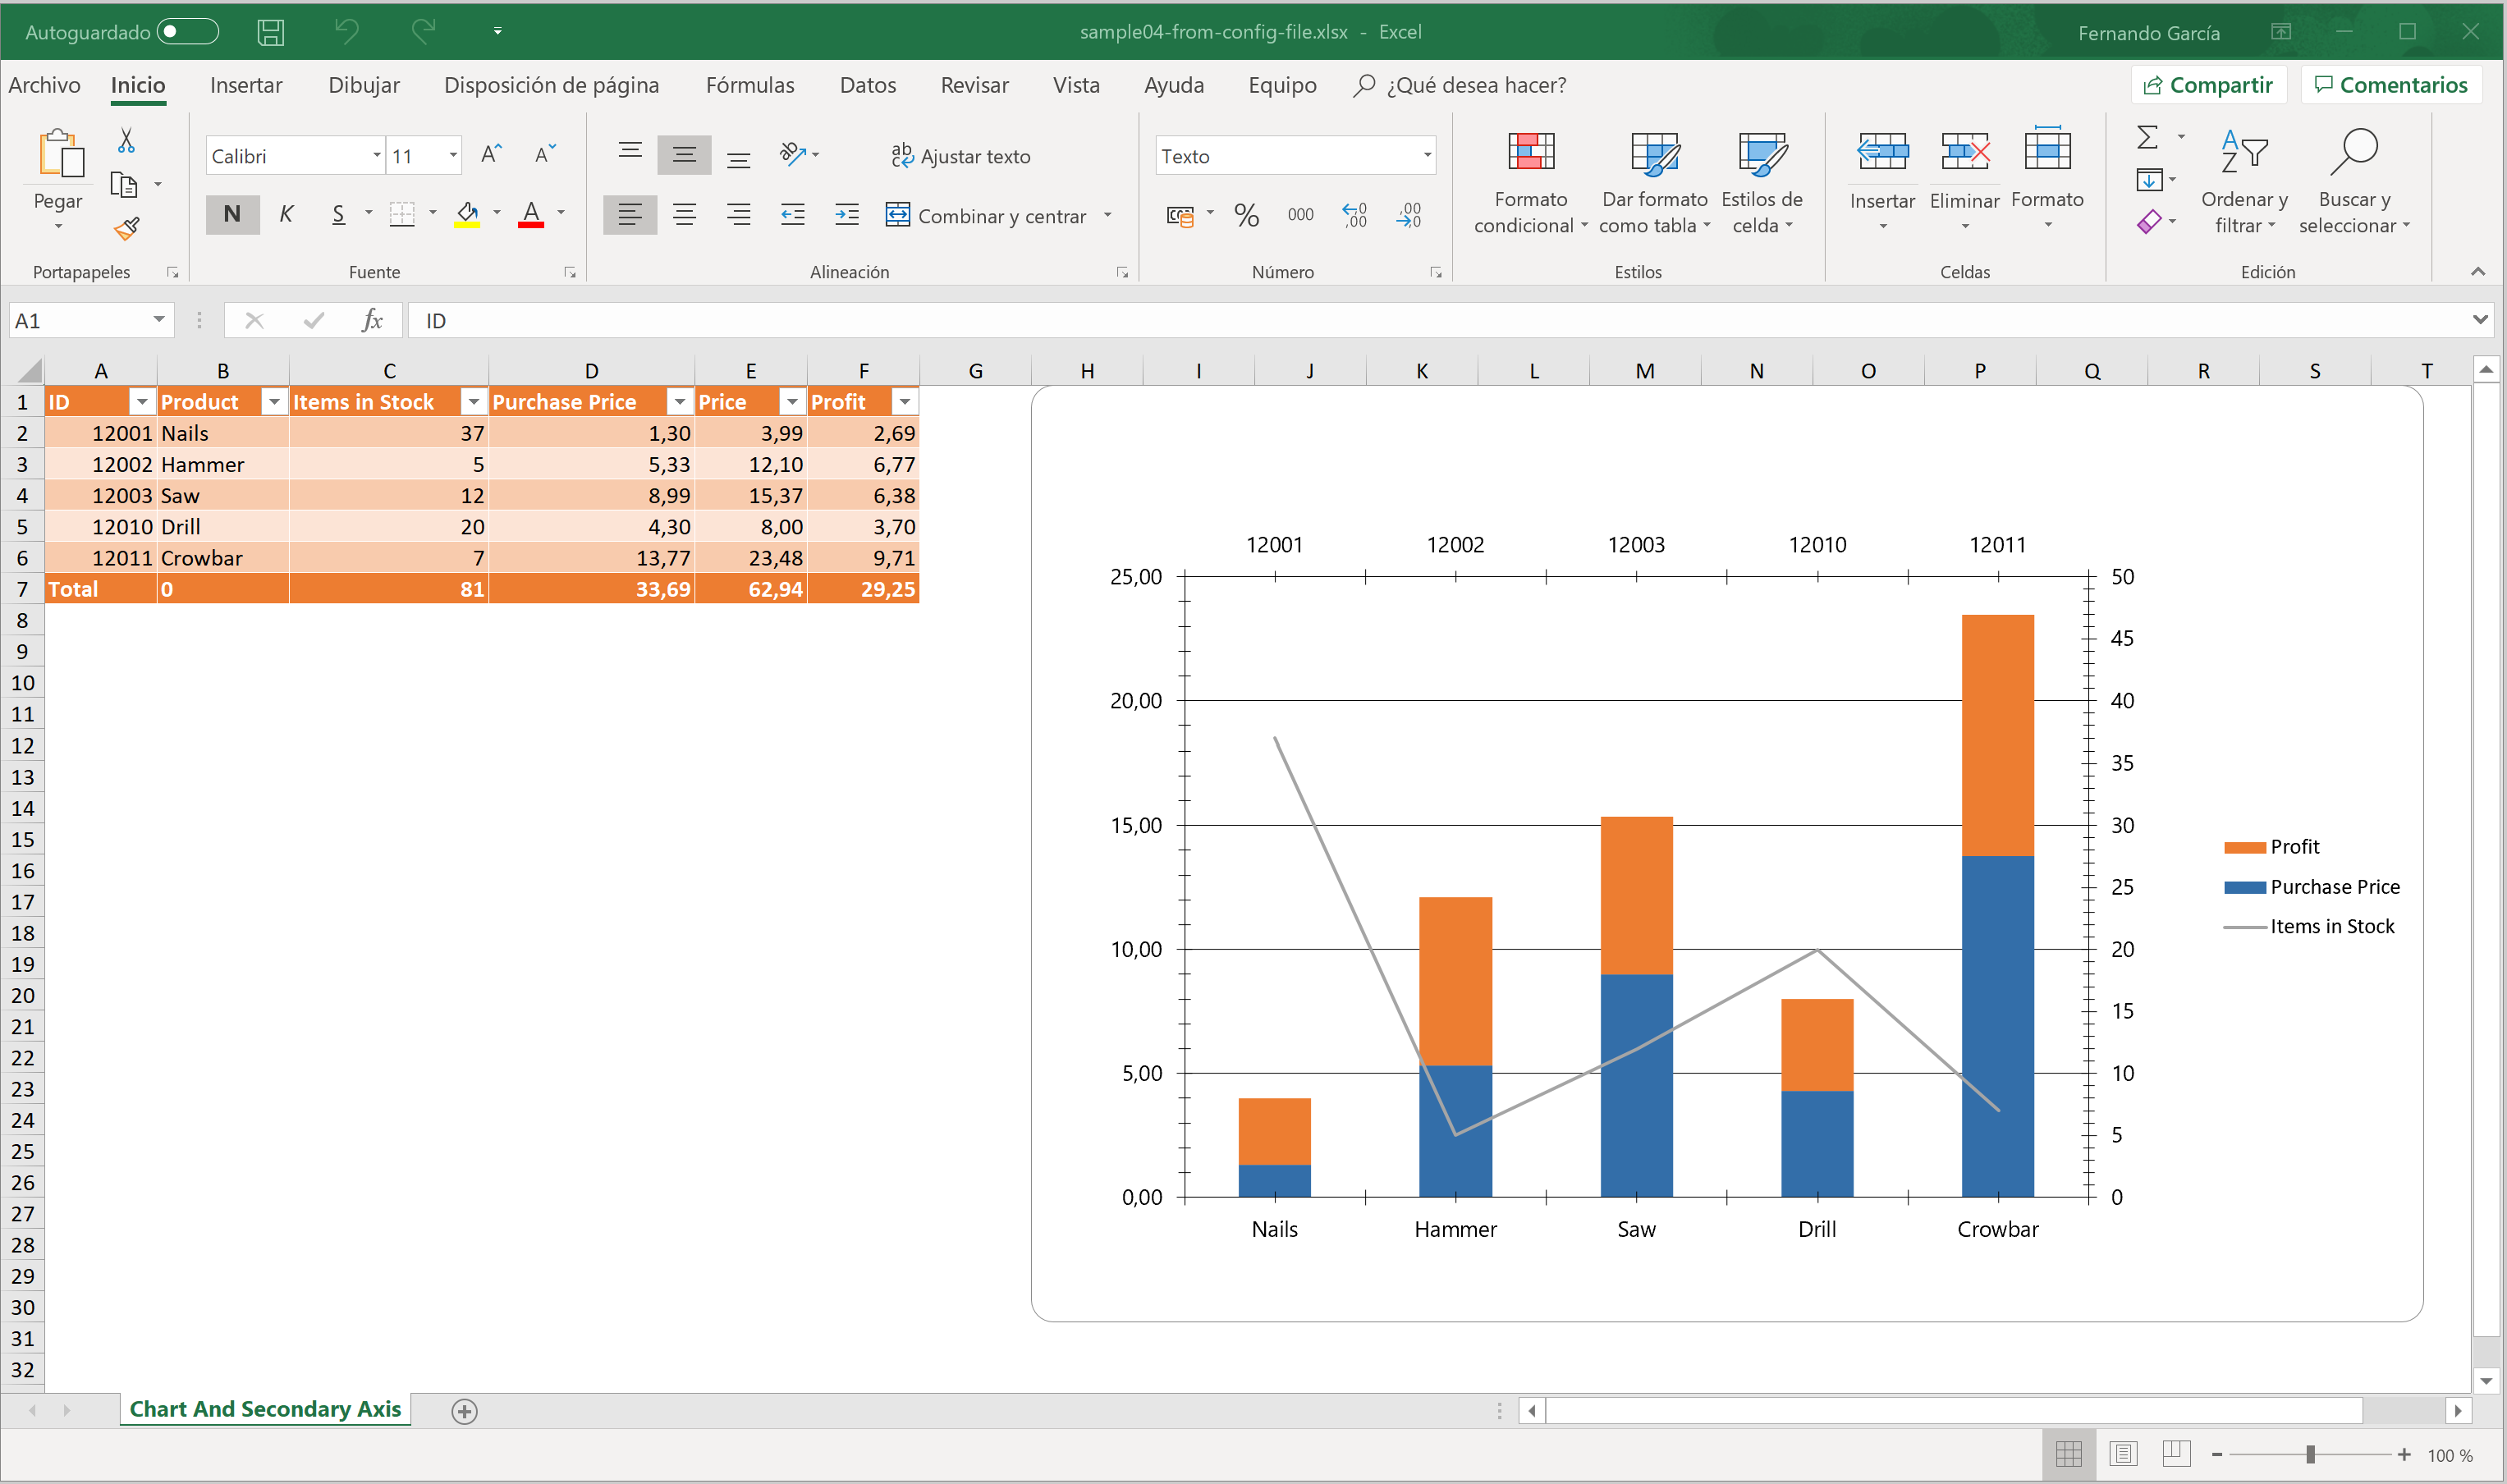
Task: Toggle bold N formatting button
Action: point(232,214)
